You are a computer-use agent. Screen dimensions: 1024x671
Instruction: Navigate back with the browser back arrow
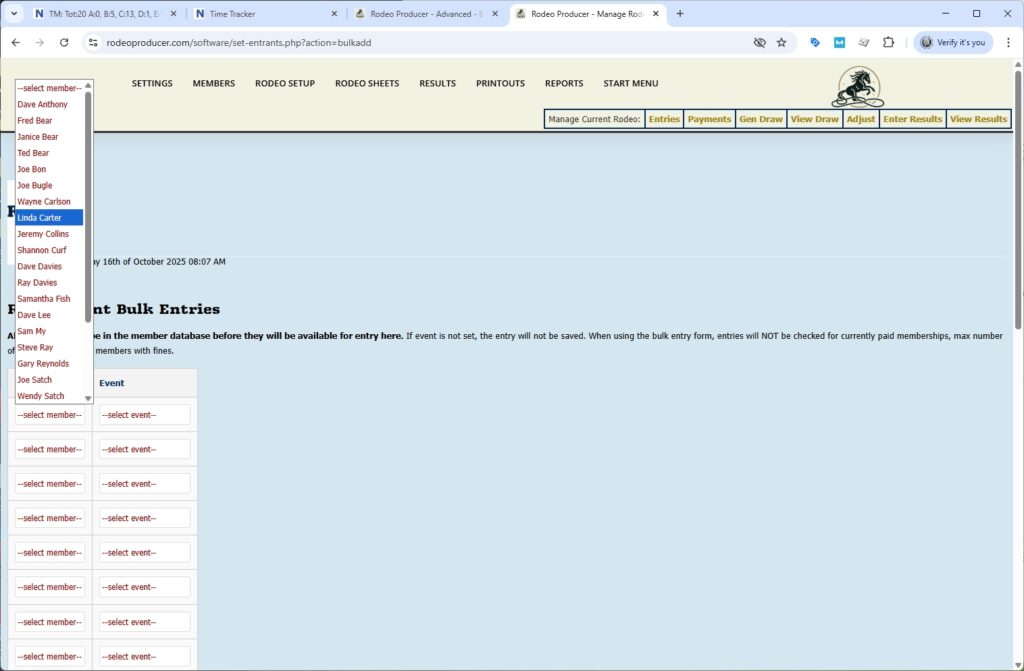[16, 42]
